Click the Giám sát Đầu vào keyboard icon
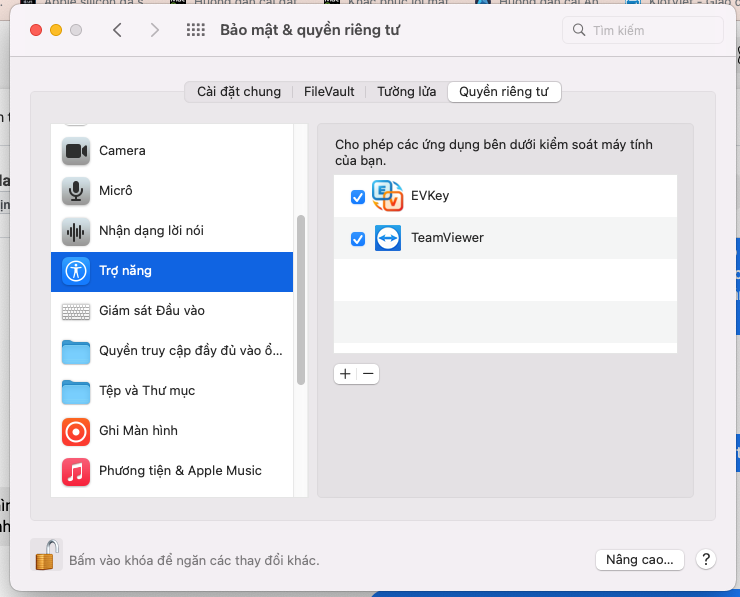This screenshot has width=740, height=597. click(76, 312)
